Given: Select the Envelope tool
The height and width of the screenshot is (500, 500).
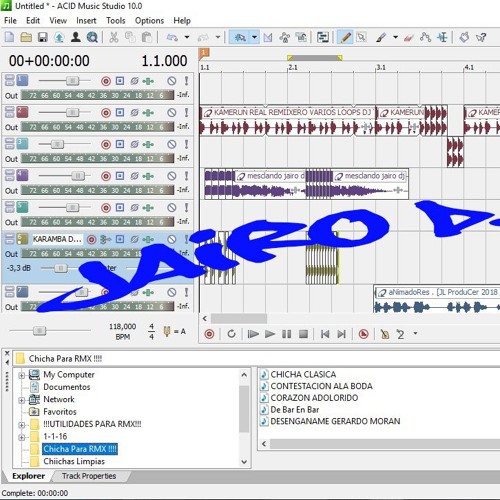Looking at the screenshot, I should coord(426,37).
